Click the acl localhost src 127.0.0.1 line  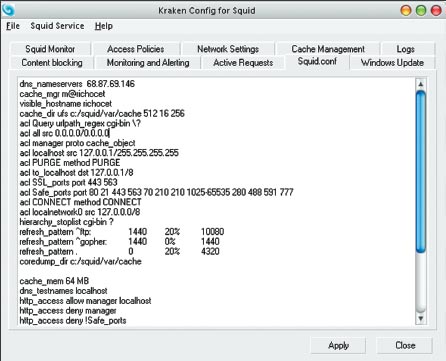[99, 153]
